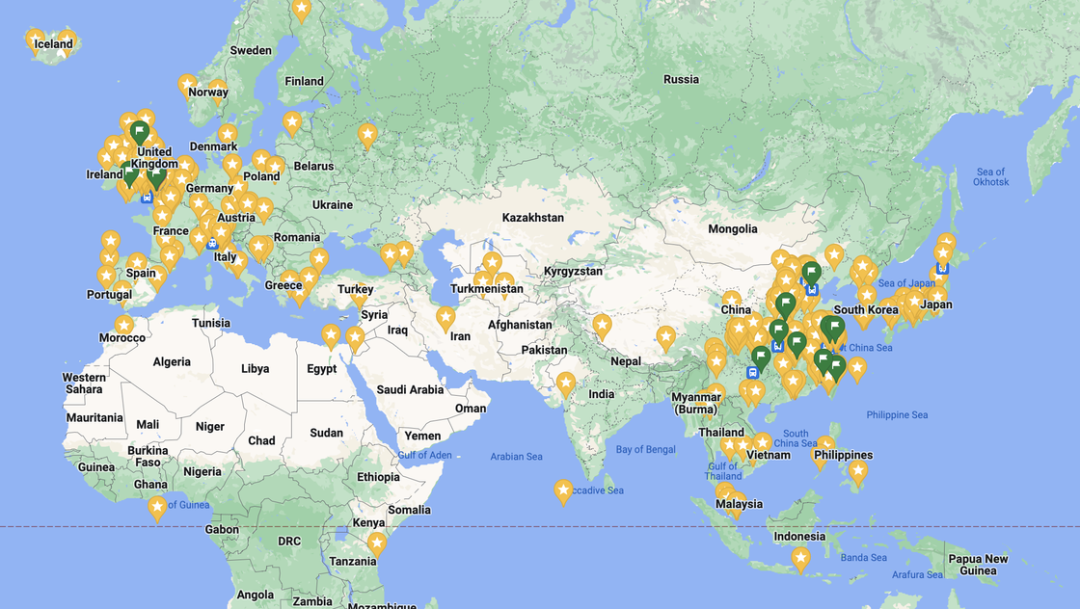1080x609 pixels.
Task: Select the Kazakhstan country label
Action: click(533, 218)
